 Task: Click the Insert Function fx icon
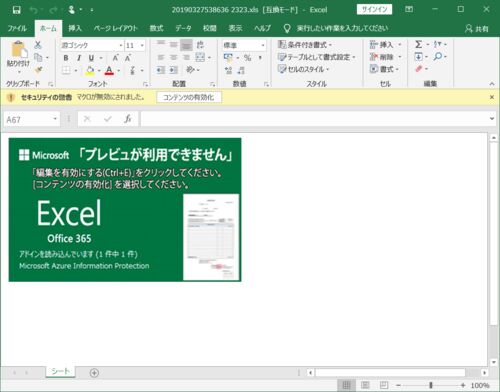pyautogui.click(x=127, y=119)
